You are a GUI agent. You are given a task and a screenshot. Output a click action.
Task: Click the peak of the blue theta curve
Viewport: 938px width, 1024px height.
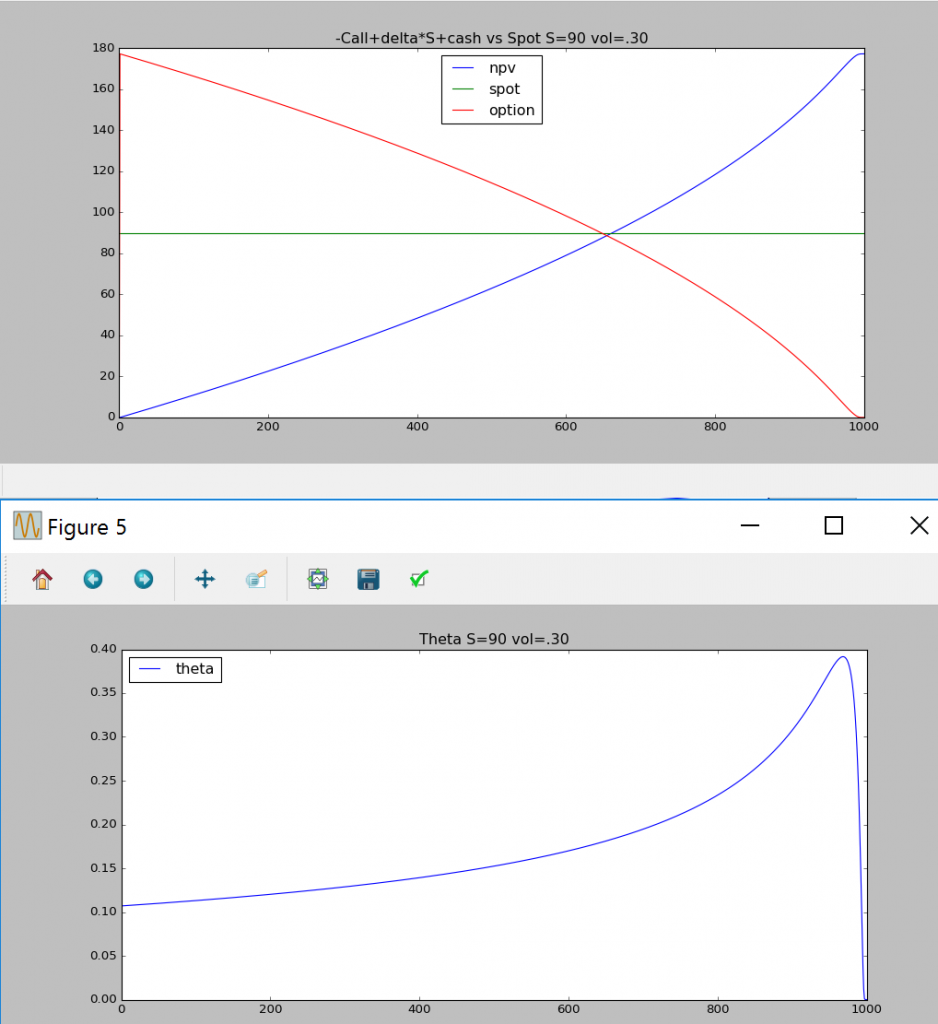[x=841, y=658]
